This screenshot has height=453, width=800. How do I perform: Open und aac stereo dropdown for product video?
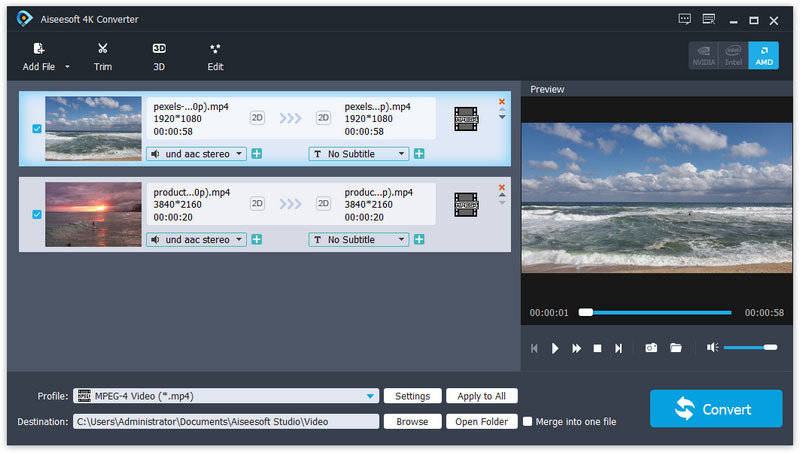tap(239, 240)
